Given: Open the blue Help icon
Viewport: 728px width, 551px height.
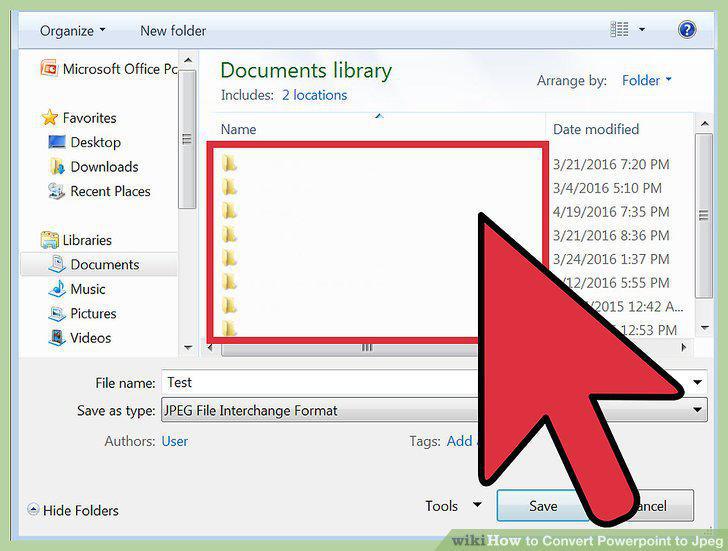Looking at the screenshot, I should (x=687, y=30).
